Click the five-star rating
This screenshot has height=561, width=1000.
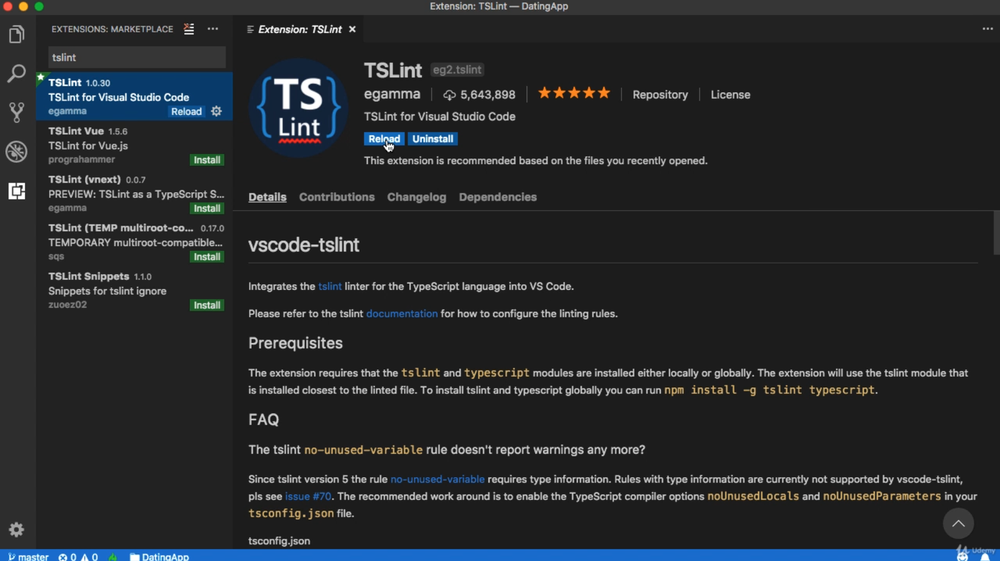pyautogui.click(x=574, y=94)
